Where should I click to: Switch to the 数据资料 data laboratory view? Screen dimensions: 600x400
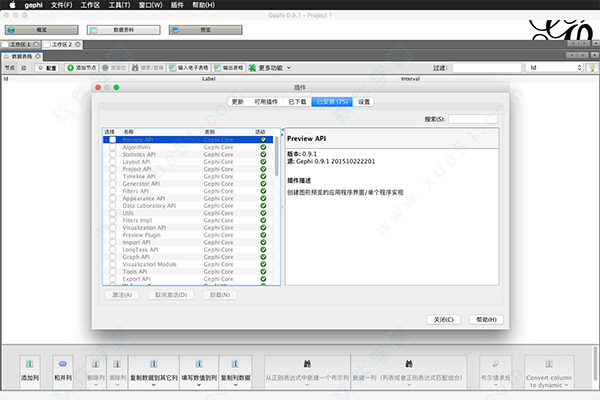123,30
